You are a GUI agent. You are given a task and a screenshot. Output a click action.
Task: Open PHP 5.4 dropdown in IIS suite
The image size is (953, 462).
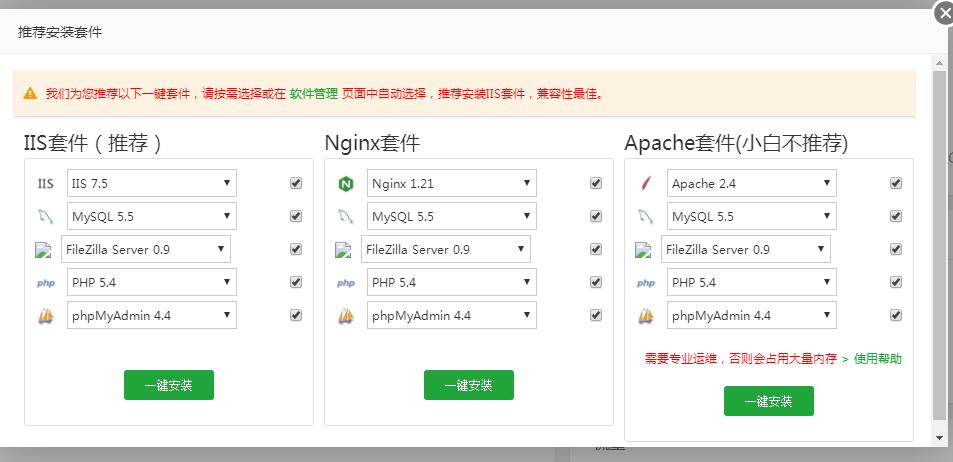click(151, 282)
